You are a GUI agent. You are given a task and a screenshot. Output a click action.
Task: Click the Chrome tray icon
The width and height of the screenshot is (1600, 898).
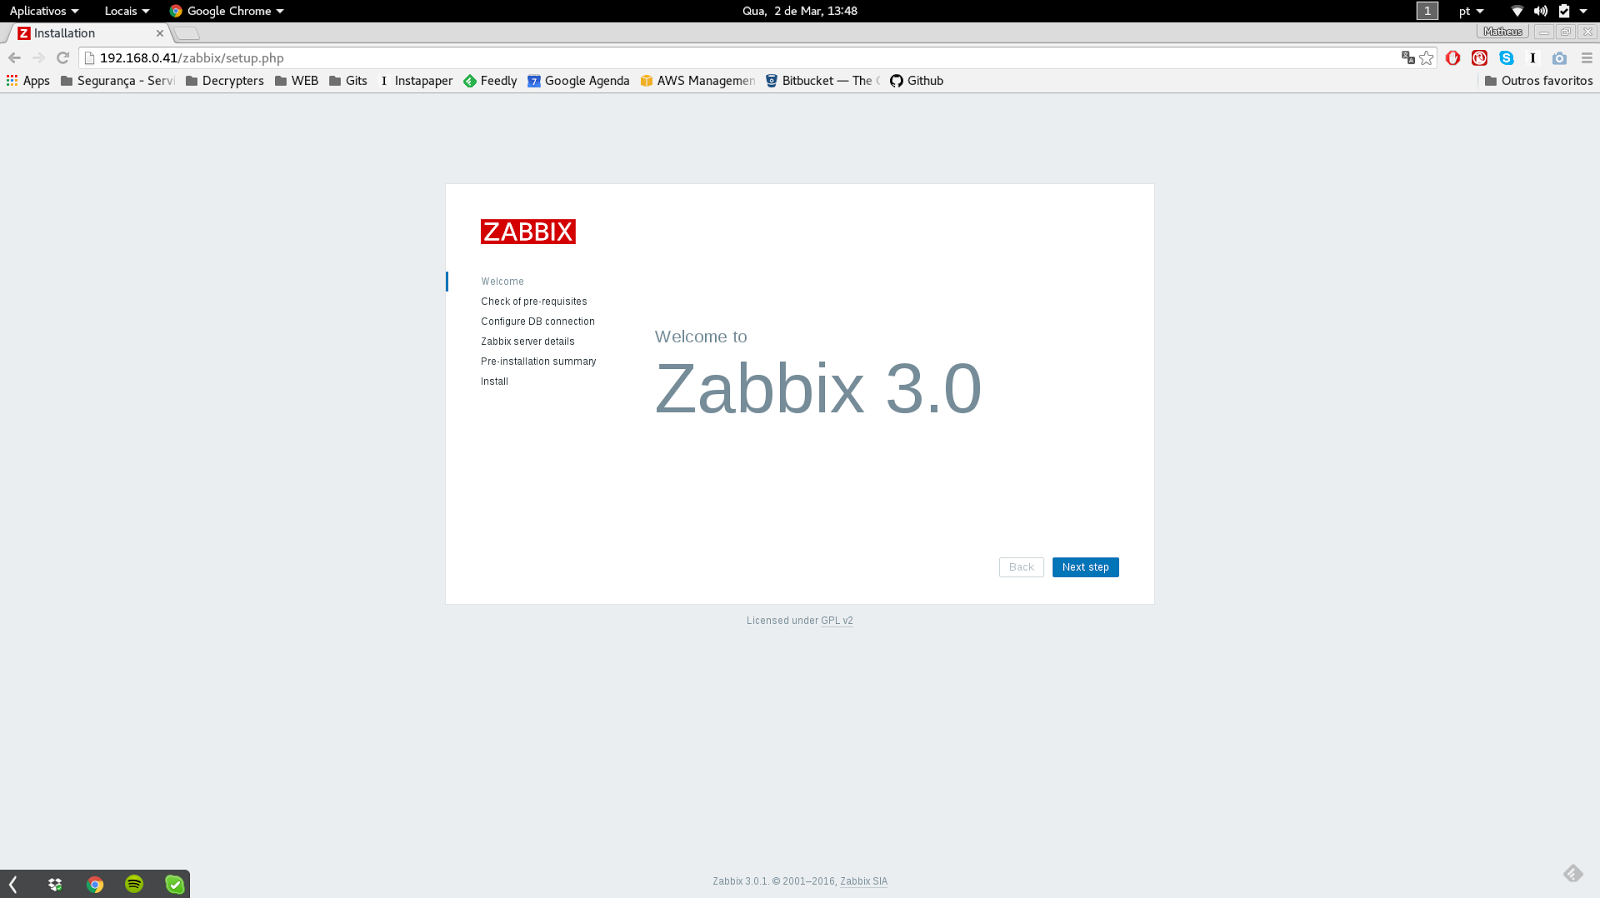(95, 884)
